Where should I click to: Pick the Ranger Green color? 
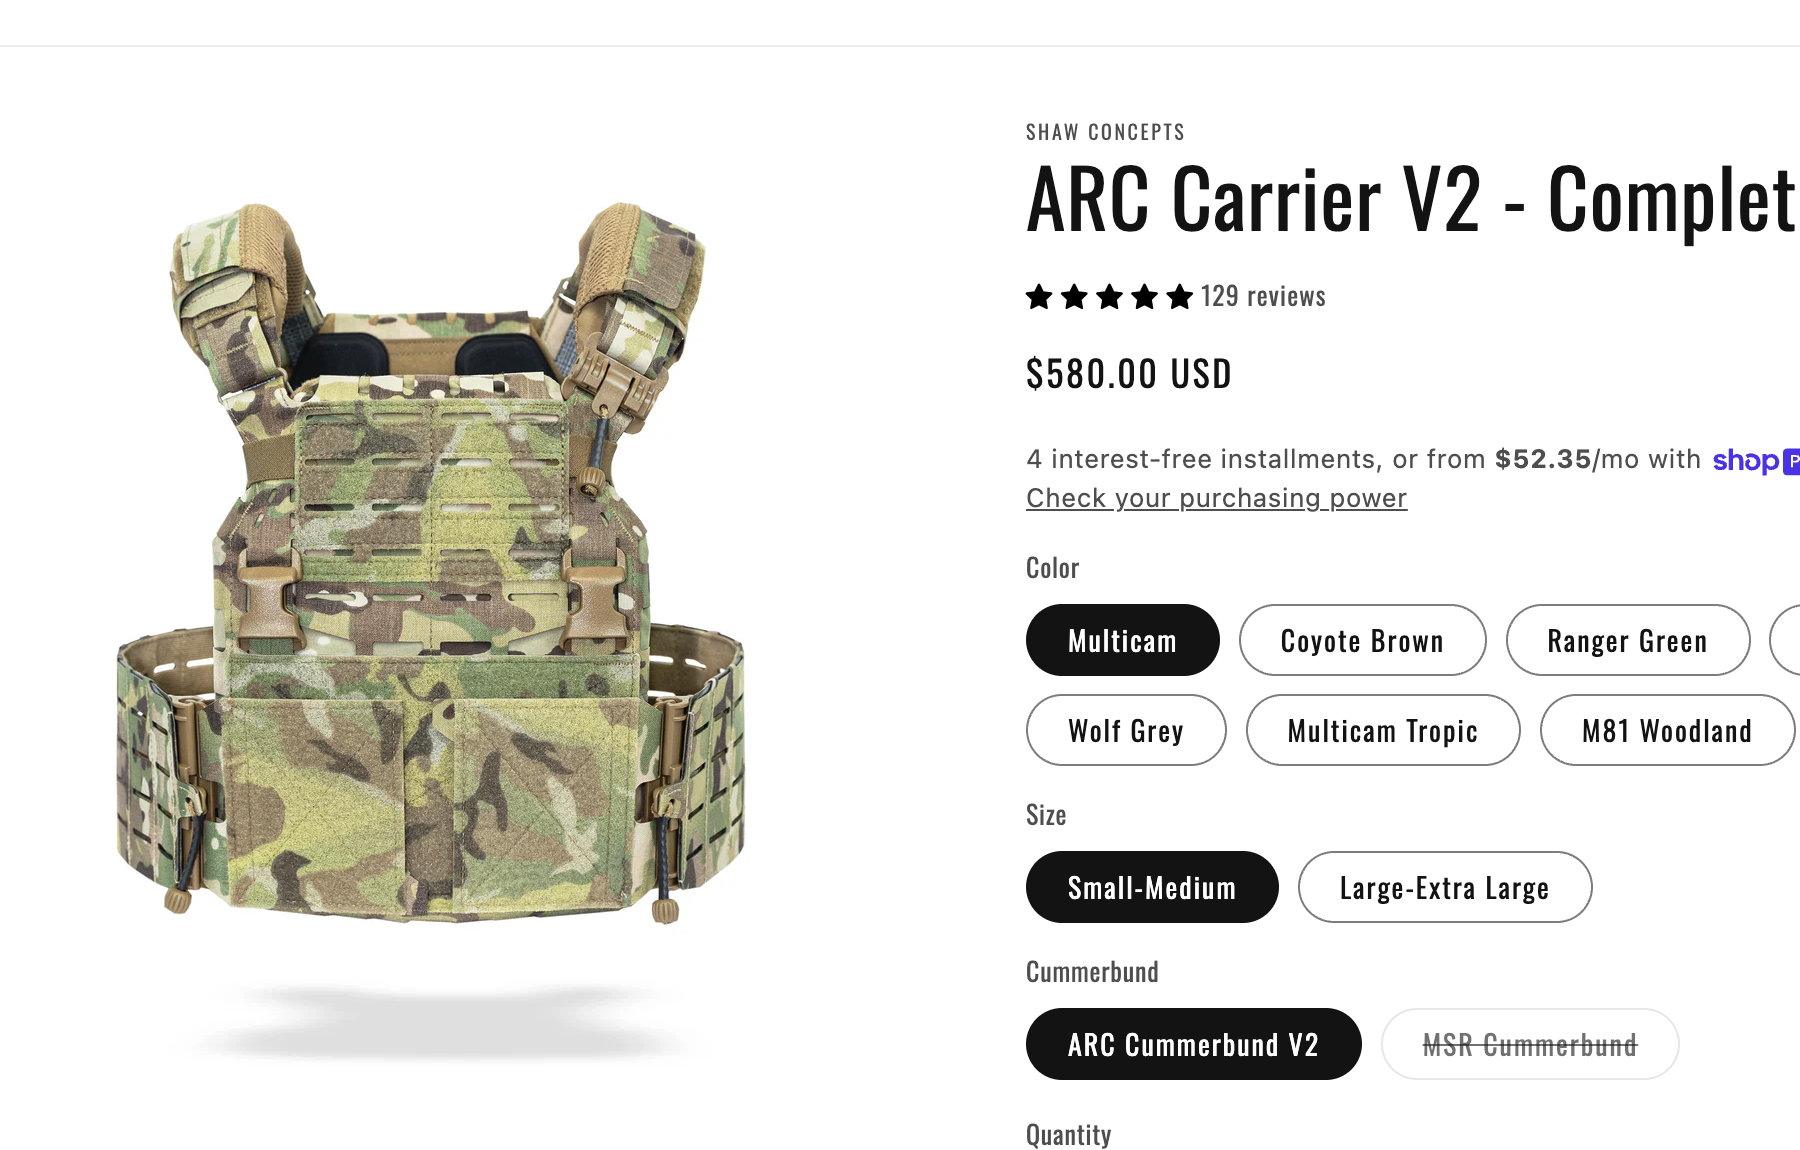click(1627, 640)
